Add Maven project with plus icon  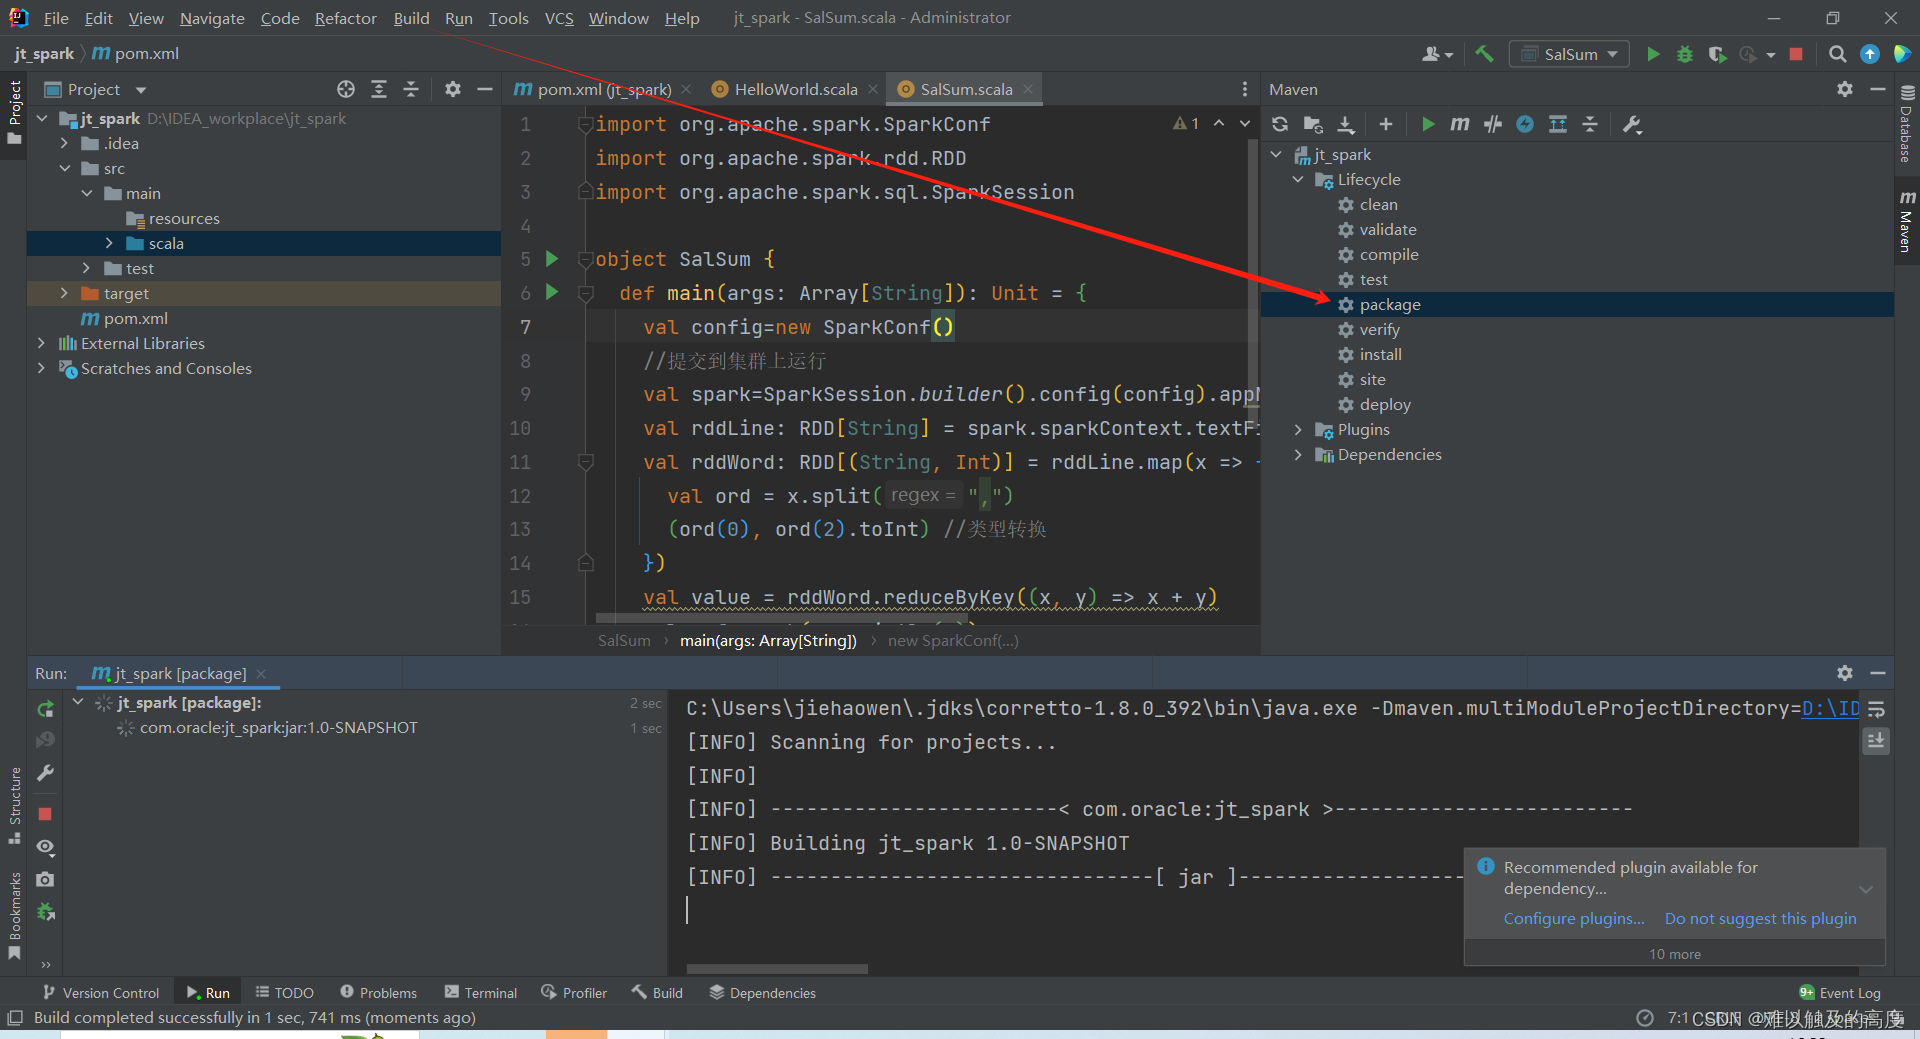(1385, 124)
